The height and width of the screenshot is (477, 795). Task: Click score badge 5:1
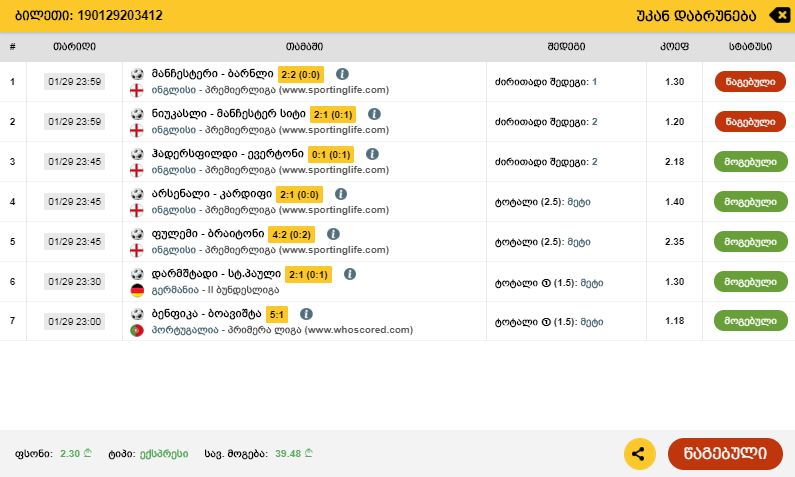(277, 314)
